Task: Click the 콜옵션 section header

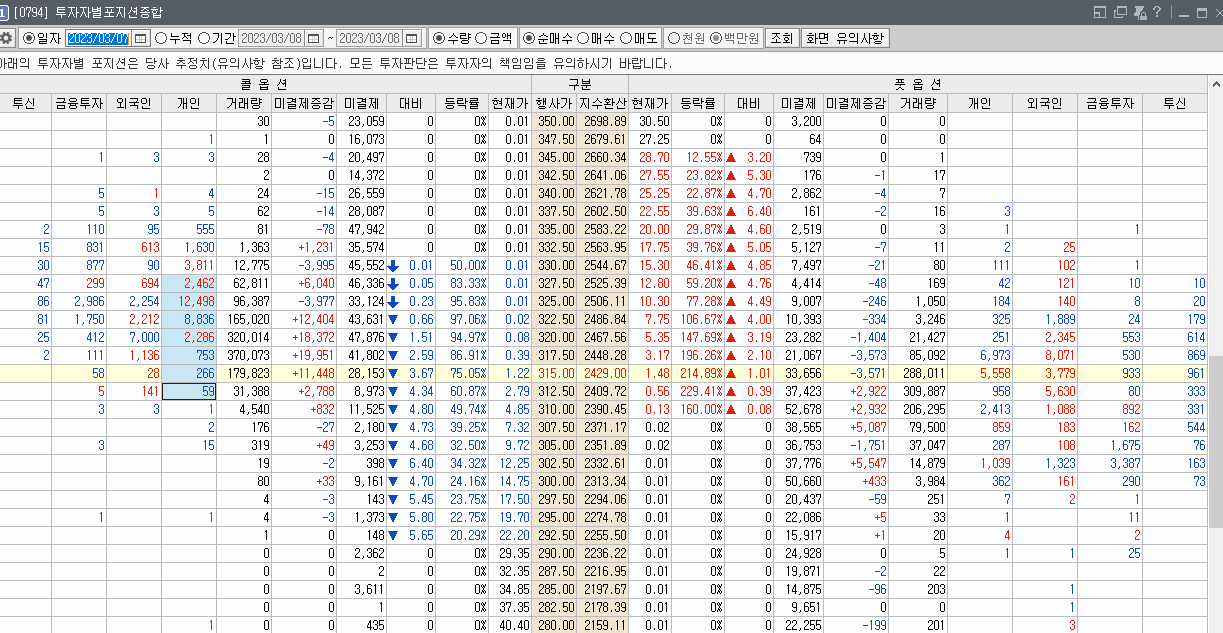Action: (265, 85)
